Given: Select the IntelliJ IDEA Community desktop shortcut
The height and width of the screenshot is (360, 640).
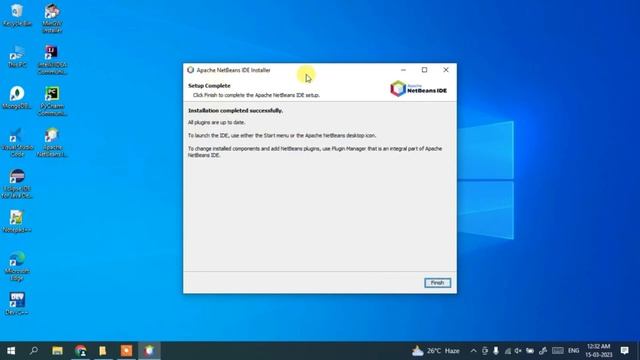Looking at the screenshot, I should coord(52,60).
